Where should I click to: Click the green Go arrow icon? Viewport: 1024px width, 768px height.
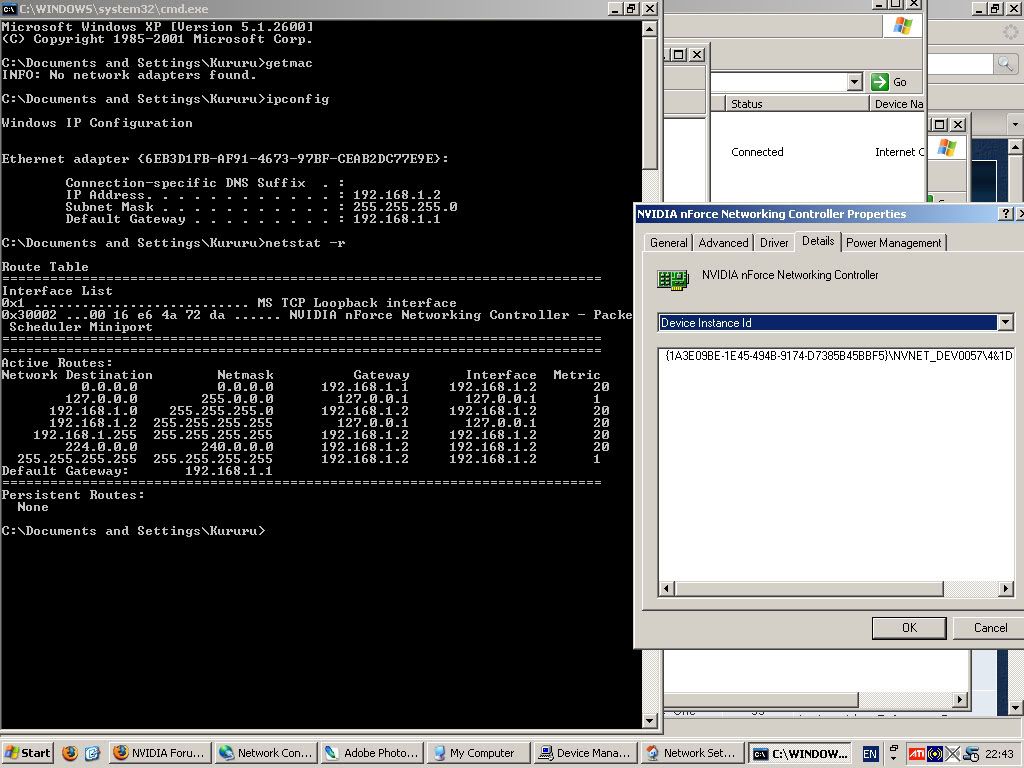[x=878, y=82]
